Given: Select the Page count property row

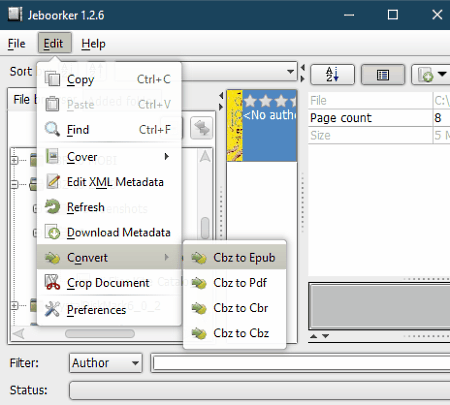Looking at the screenshot, I should pyautogui.click(x=379, y=118).
